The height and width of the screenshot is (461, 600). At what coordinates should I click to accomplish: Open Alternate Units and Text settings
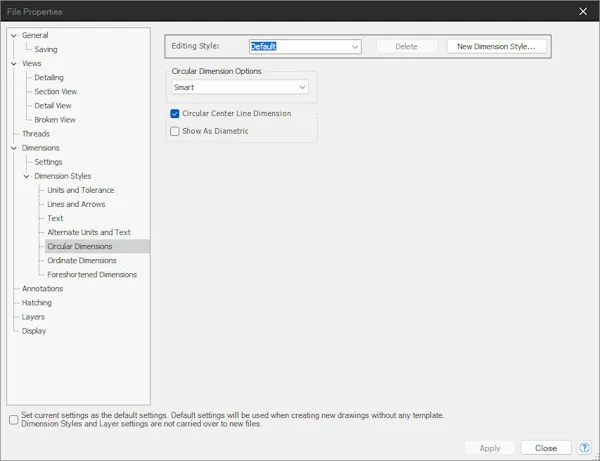[89, 233]
